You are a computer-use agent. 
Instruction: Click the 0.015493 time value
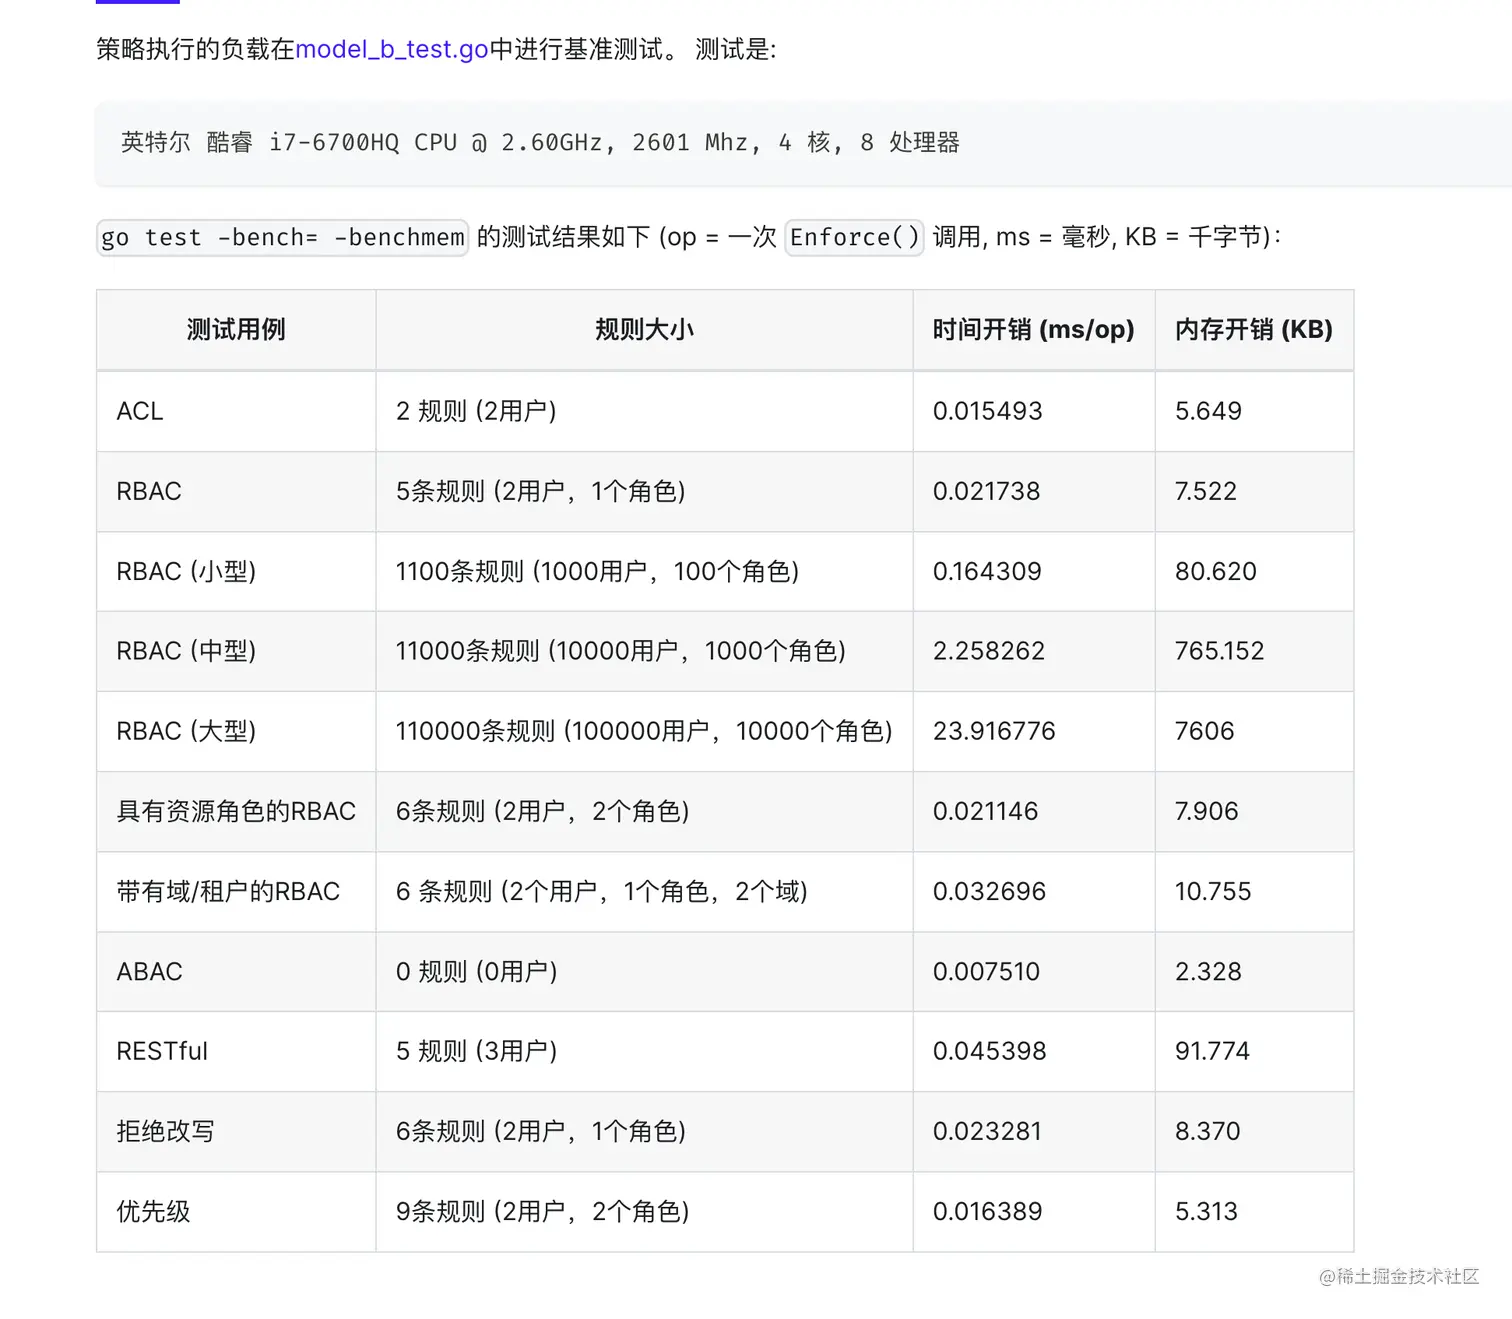(987, 411)
